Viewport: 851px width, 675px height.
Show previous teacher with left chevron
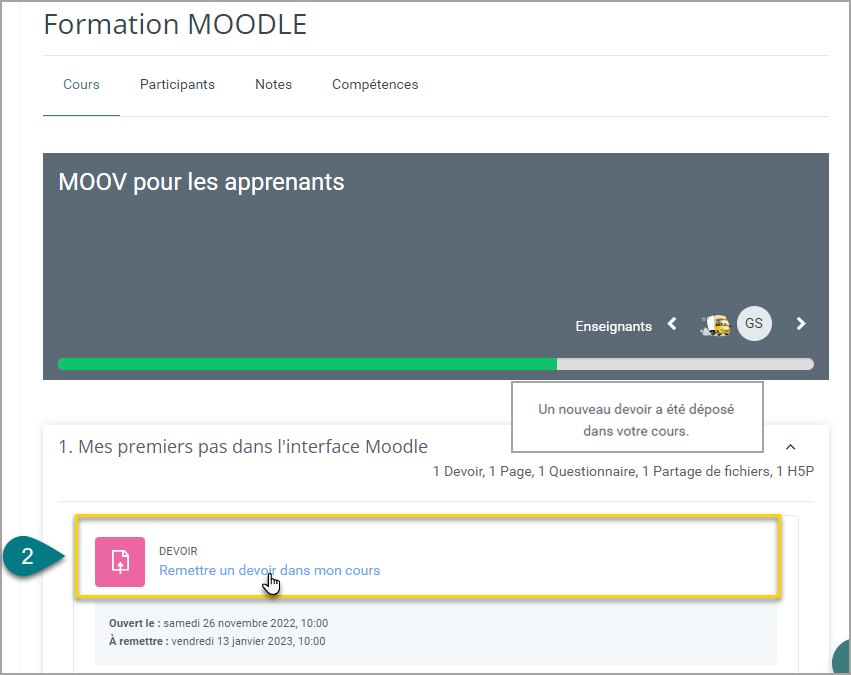click(672, 324)
